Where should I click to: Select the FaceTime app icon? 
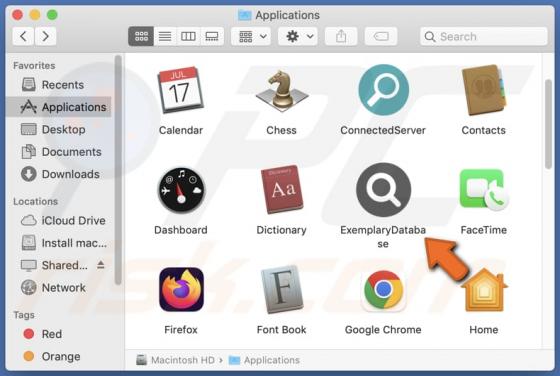pyautogui.click(x=484, y=189)
